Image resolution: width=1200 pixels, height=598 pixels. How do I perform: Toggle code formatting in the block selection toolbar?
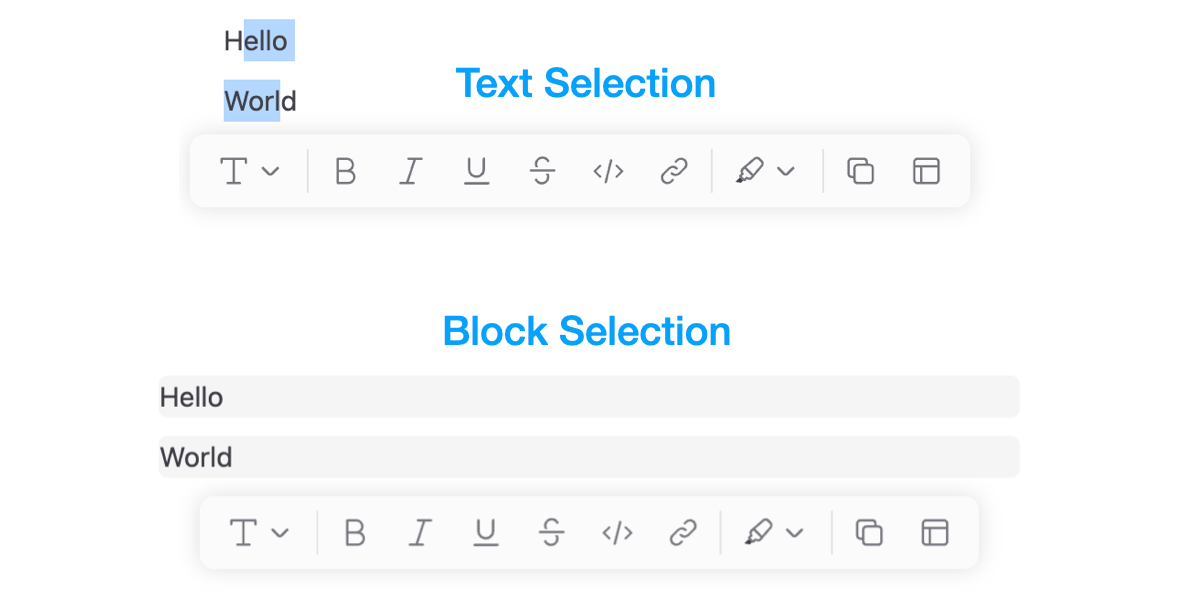pos(617,532)
